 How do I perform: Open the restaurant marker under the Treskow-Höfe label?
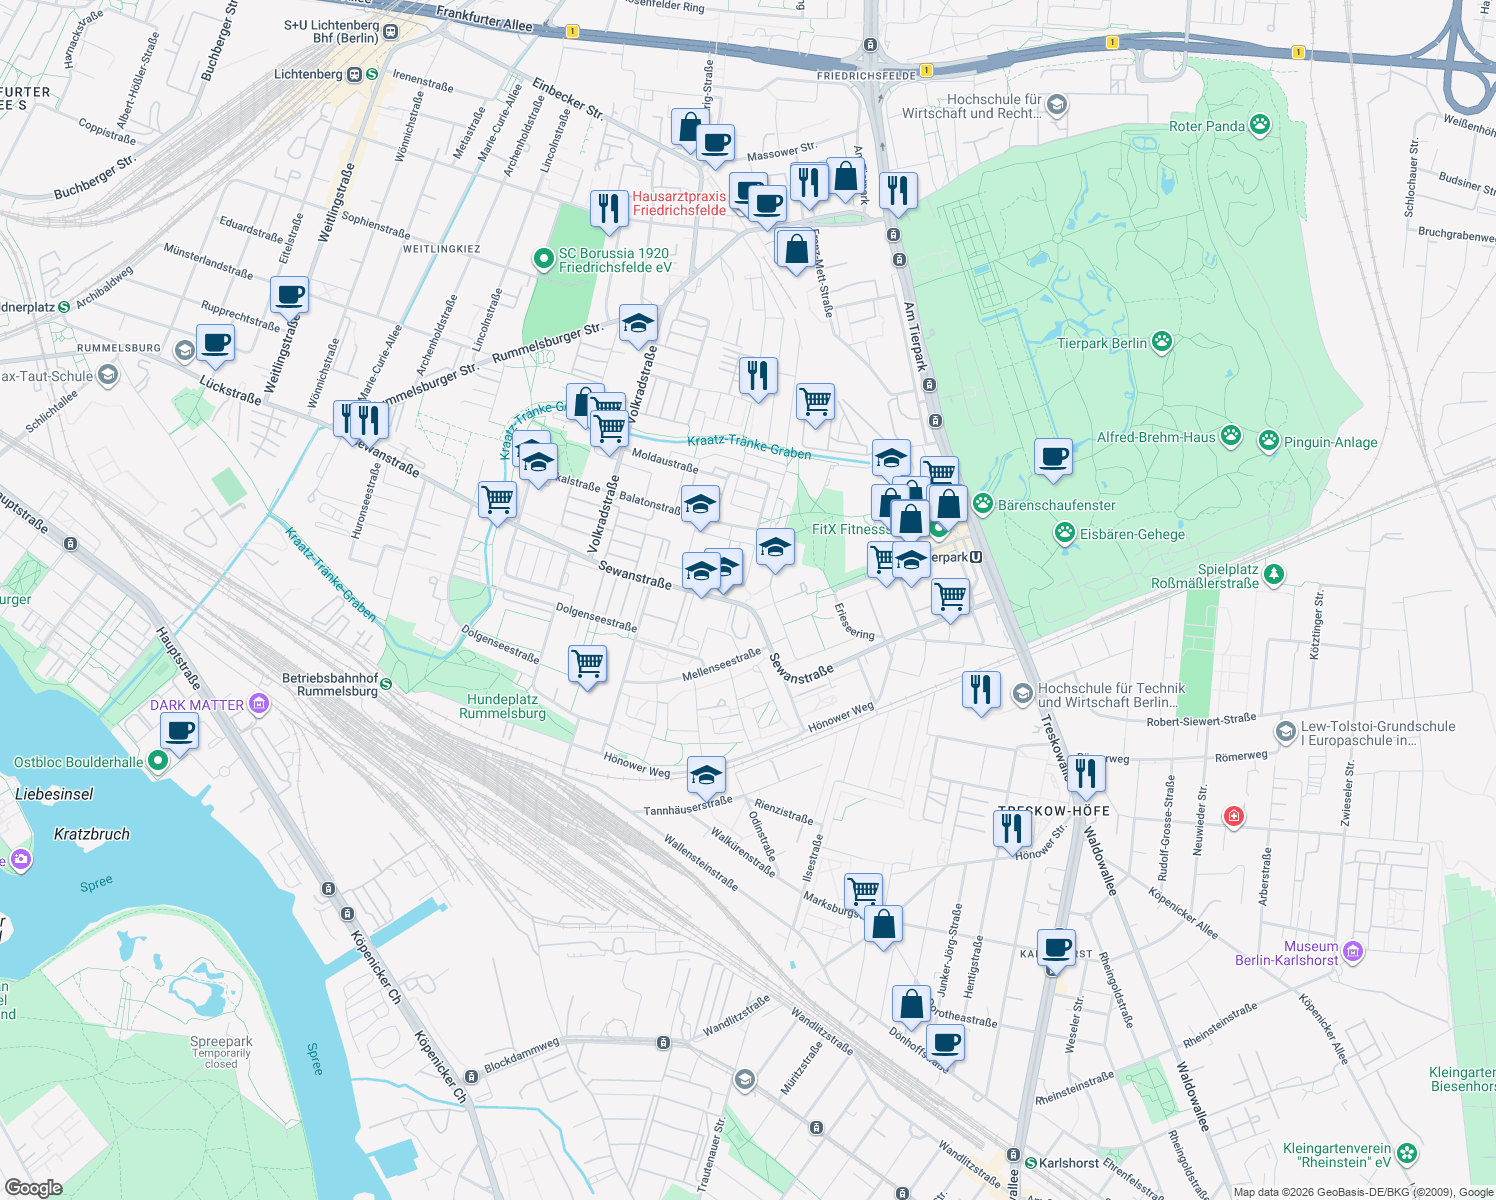coord(1012,830)
